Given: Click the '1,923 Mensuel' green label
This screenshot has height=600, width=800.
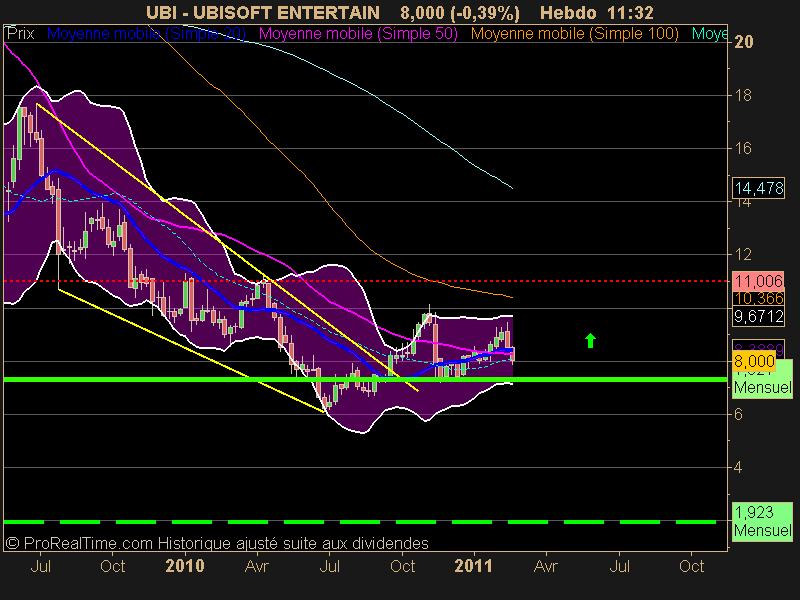Looking at the screenshot, I should pyautogui.click(x=763, y=521).
